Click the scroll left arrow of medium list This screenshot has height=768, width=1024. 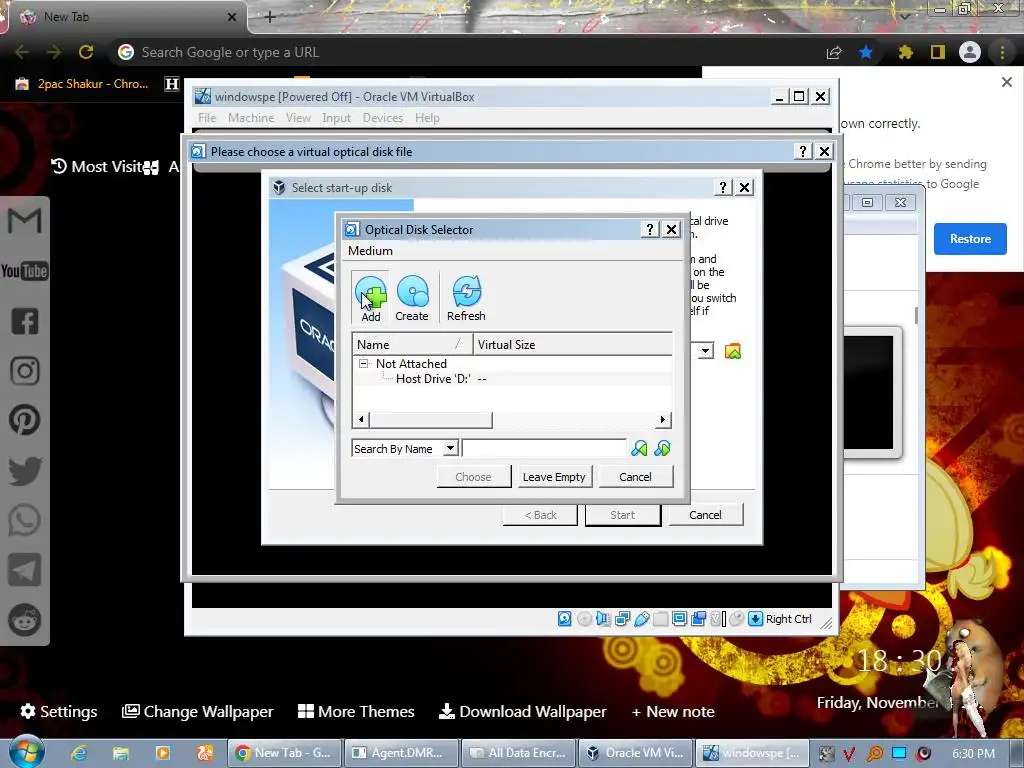[x=361, y=419]
